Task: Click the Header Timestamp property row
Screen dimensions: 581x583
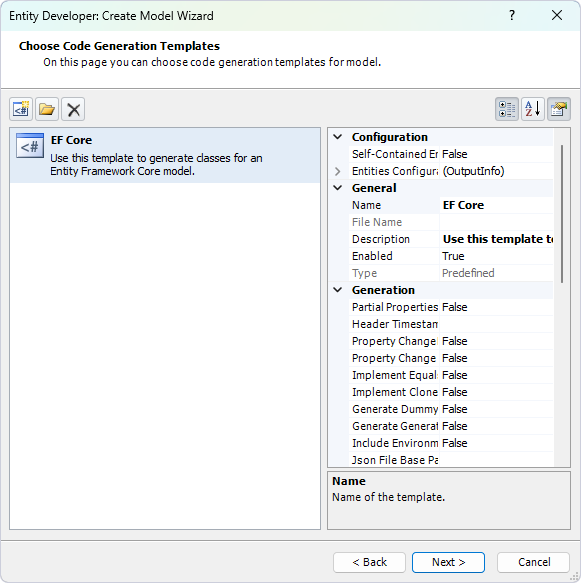Action: click(x=451, y=324)
